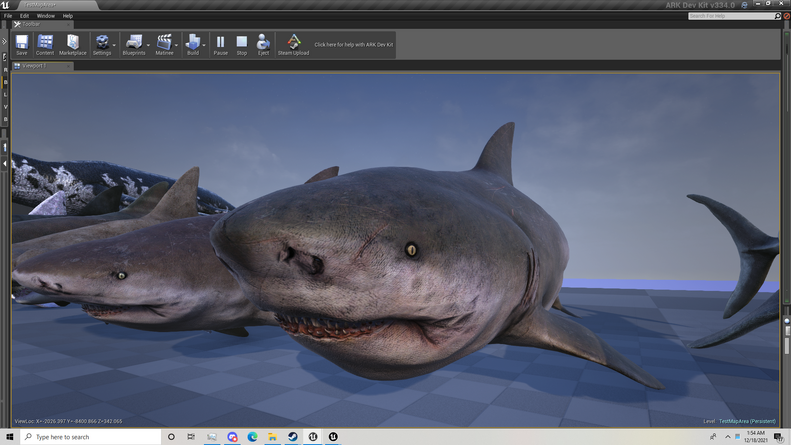Expand the Blueprints dropdown arrow
Image resolution: width=791 pixels, height=445 pixels.
click(x=148, y=45)
